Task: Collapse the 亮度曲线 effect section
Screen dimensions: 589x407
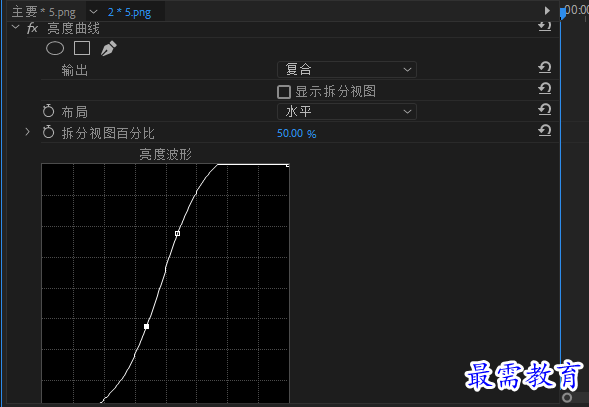Action: (x=15, y=27)
